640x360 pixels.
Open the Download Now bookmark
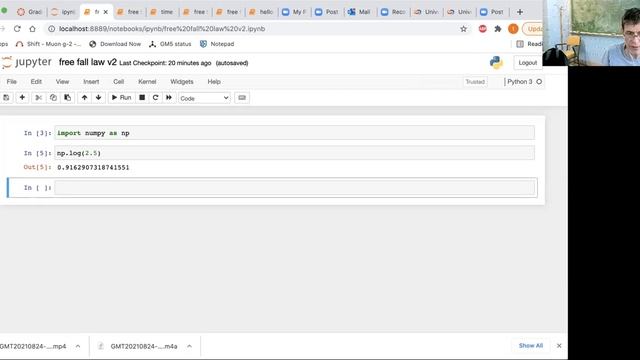point(115,44)
